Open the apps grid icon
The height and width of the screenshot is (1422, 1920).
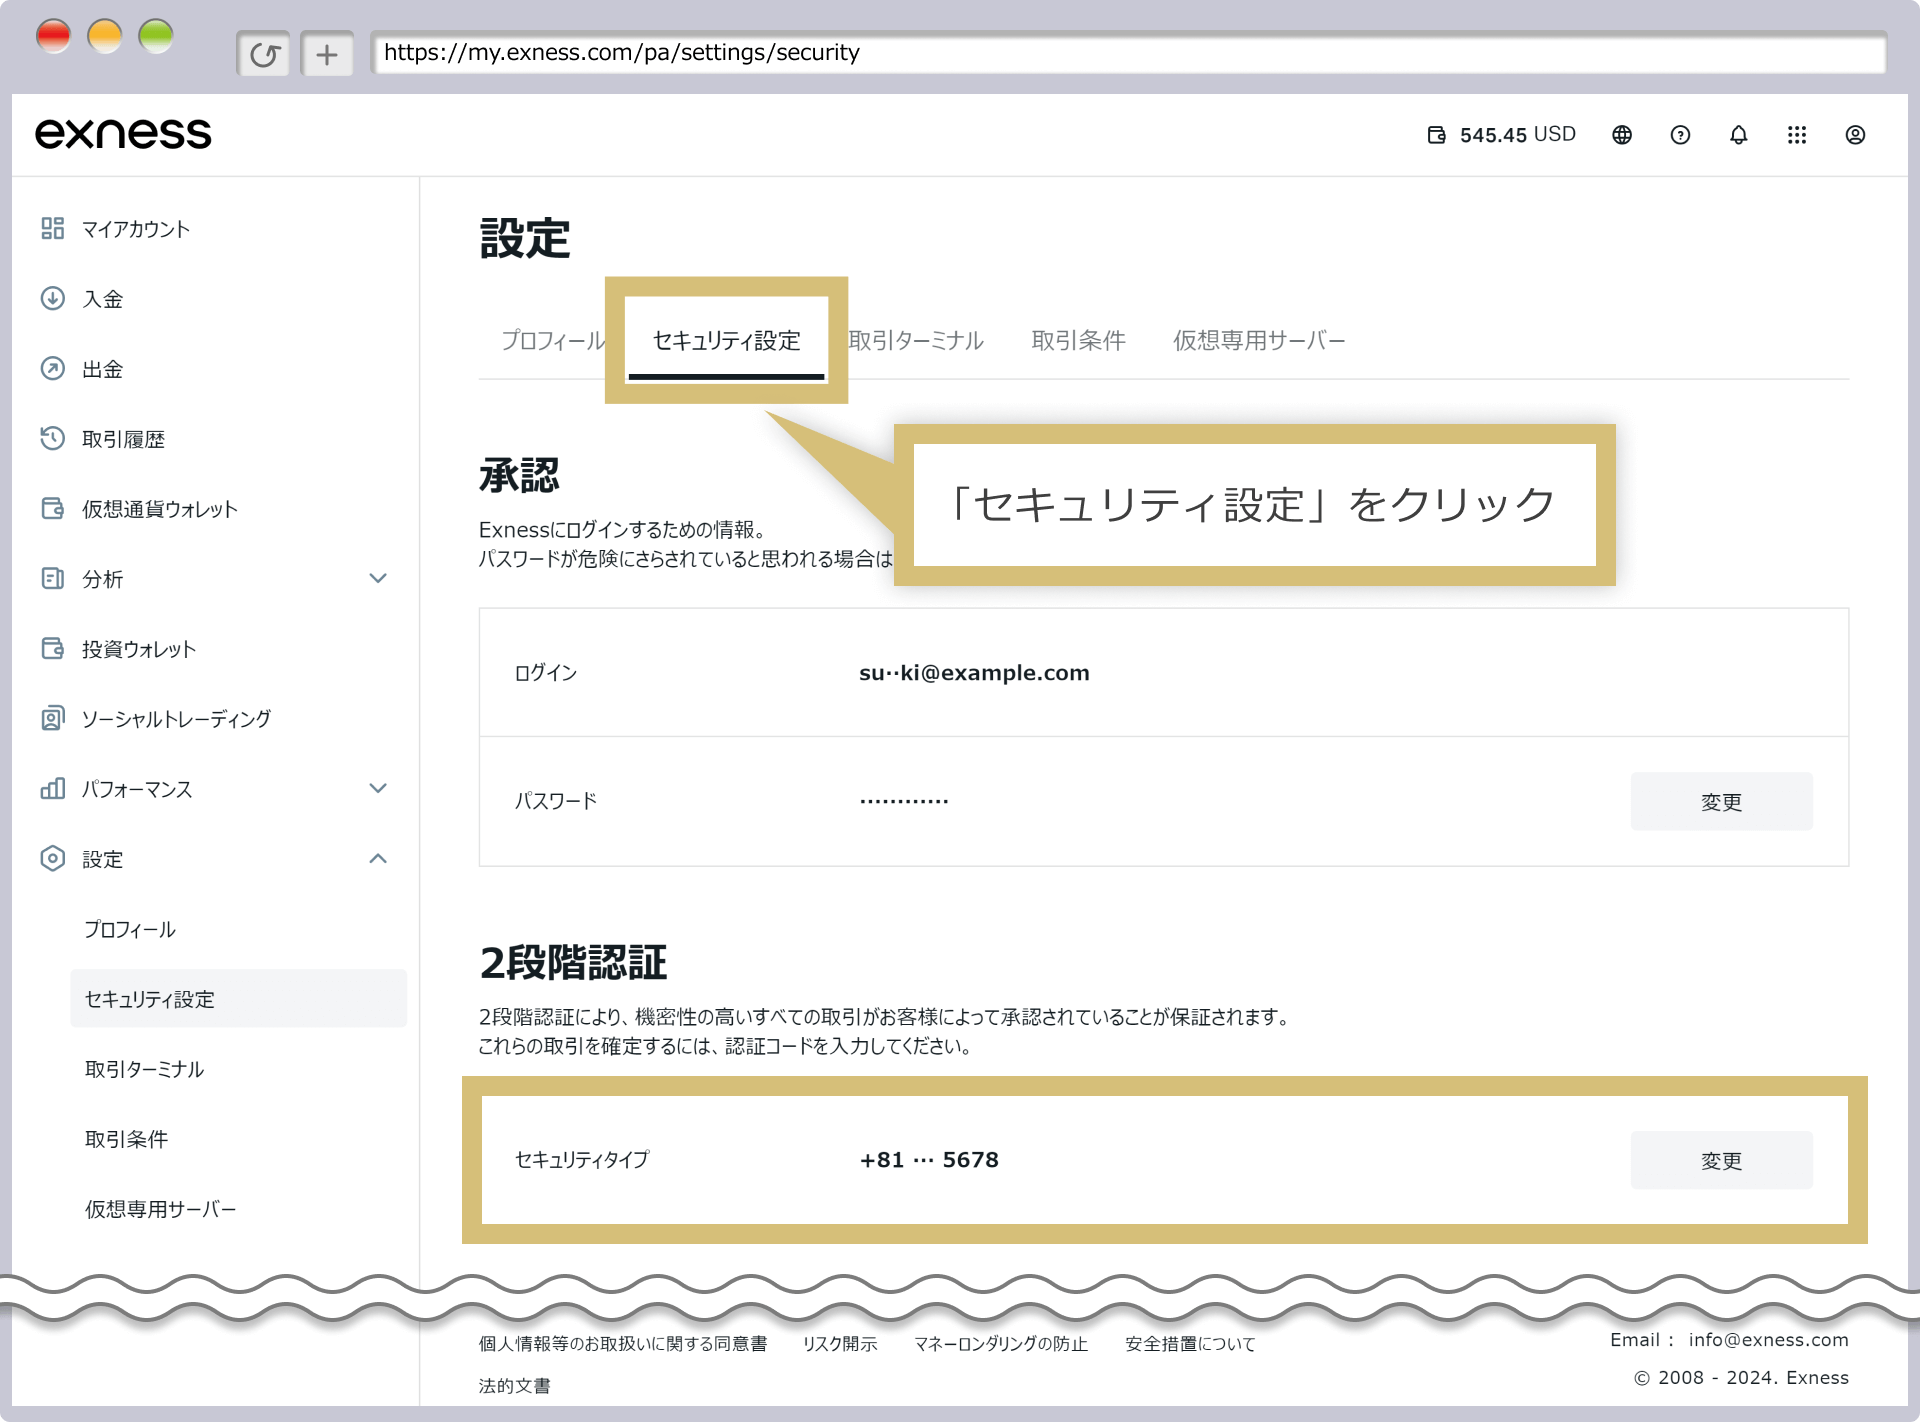tap(1797, 135)
